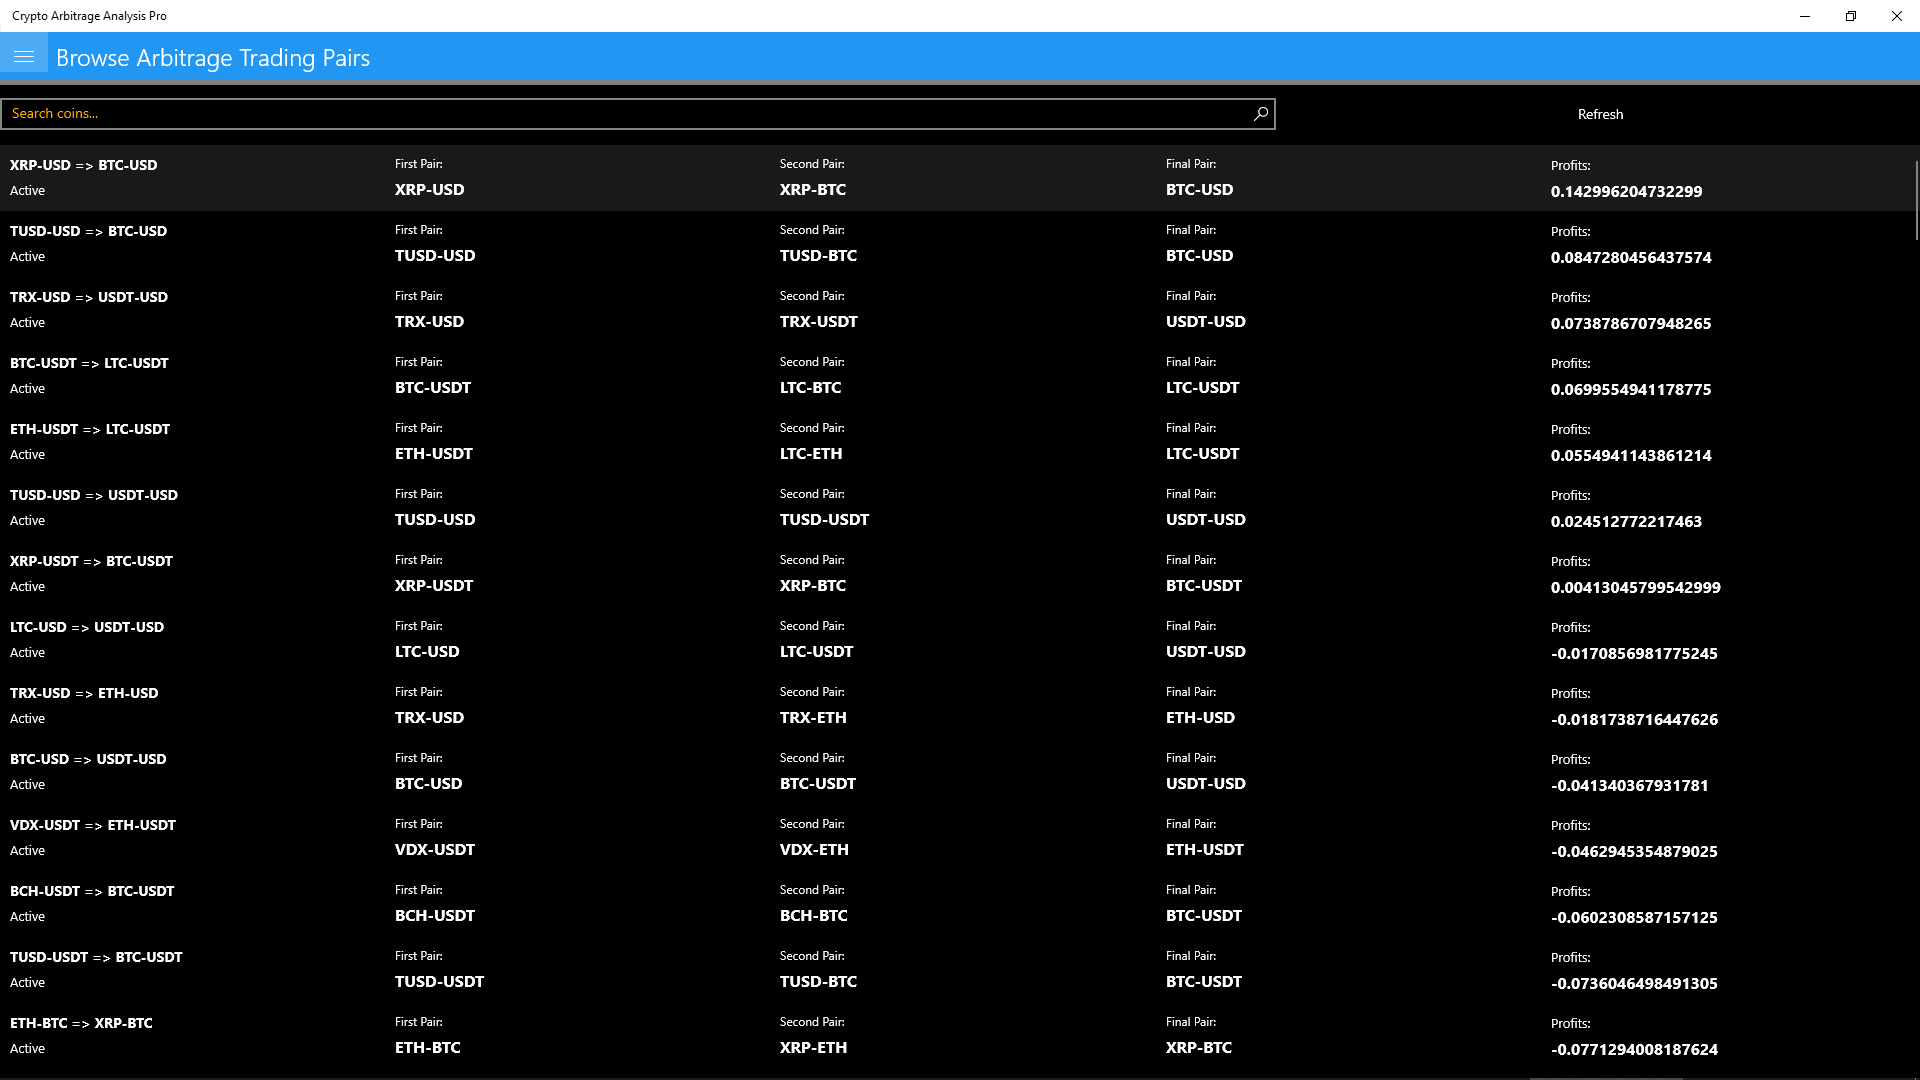Click the search magnifier icon
This screenshot has height=1080, width=1920.
(1261, 114)
